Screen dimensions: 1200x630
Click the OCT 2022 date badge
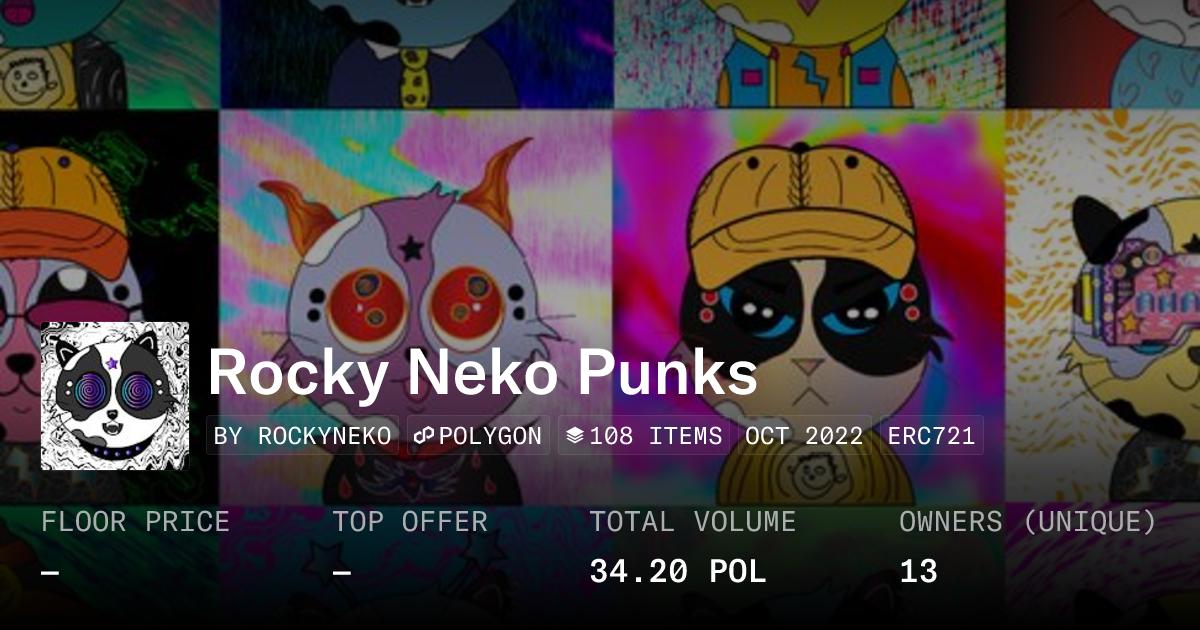(x=804, y=436)
